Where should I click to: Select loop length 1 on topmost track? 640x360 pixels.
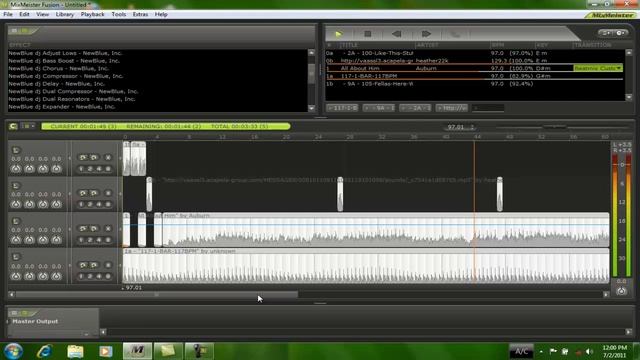pos(81,169)
